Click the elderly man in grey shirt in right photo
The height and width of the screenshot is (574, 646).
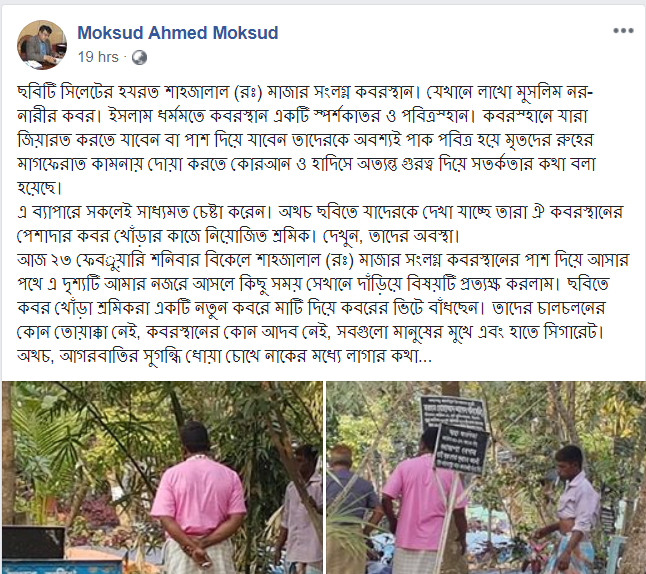click(349, 507)
